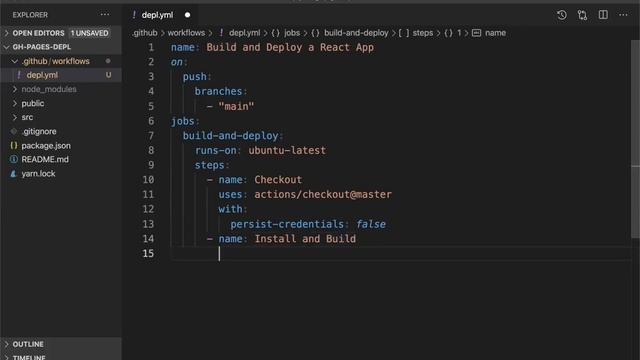640x360 pixels.
Task: Click the steps breadcrumb segment
Action: click(422, 33)
